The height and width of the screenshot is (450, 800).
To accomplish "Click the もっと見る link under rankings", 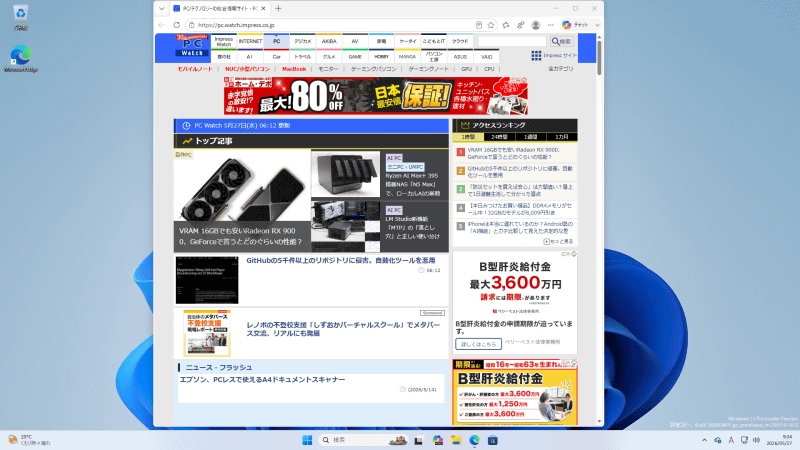I will click(558, 241).
